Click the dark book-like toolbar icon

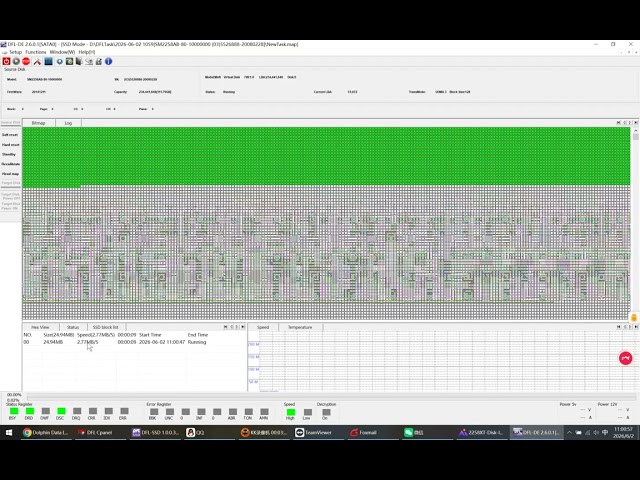click(x=79, y=61)
